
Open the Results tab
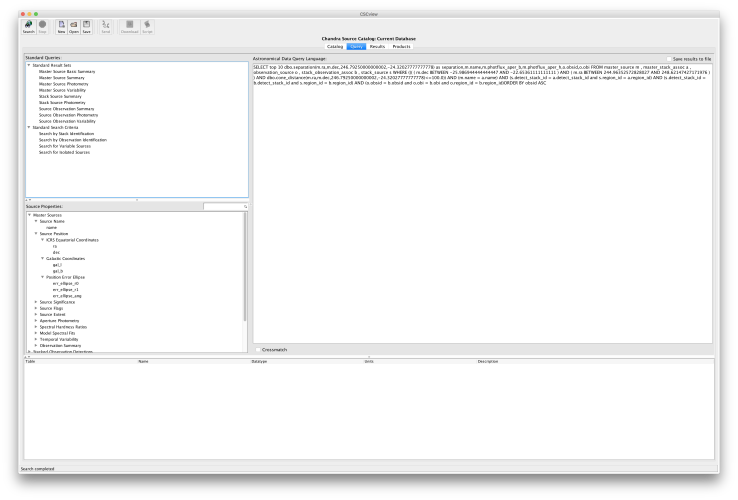[x=377, y=46]
